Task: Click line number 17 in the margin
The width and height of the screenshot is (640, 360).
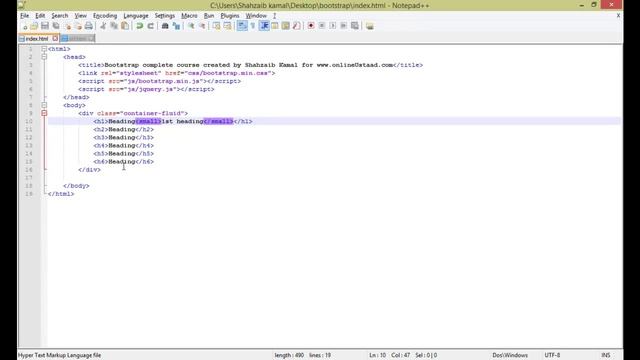Action: (x=29, y=178)
